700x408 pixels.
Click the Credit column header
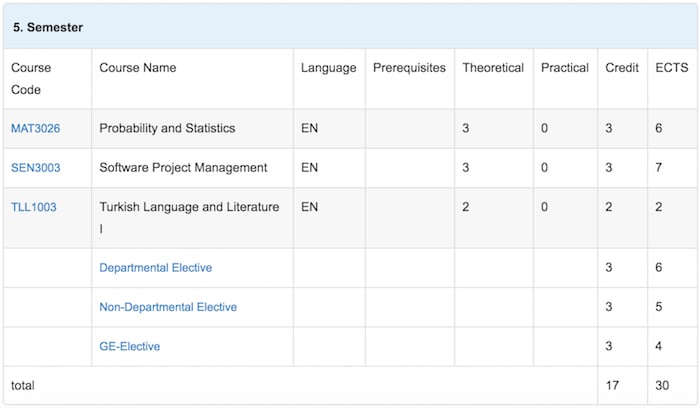click(x=622, y=68)
